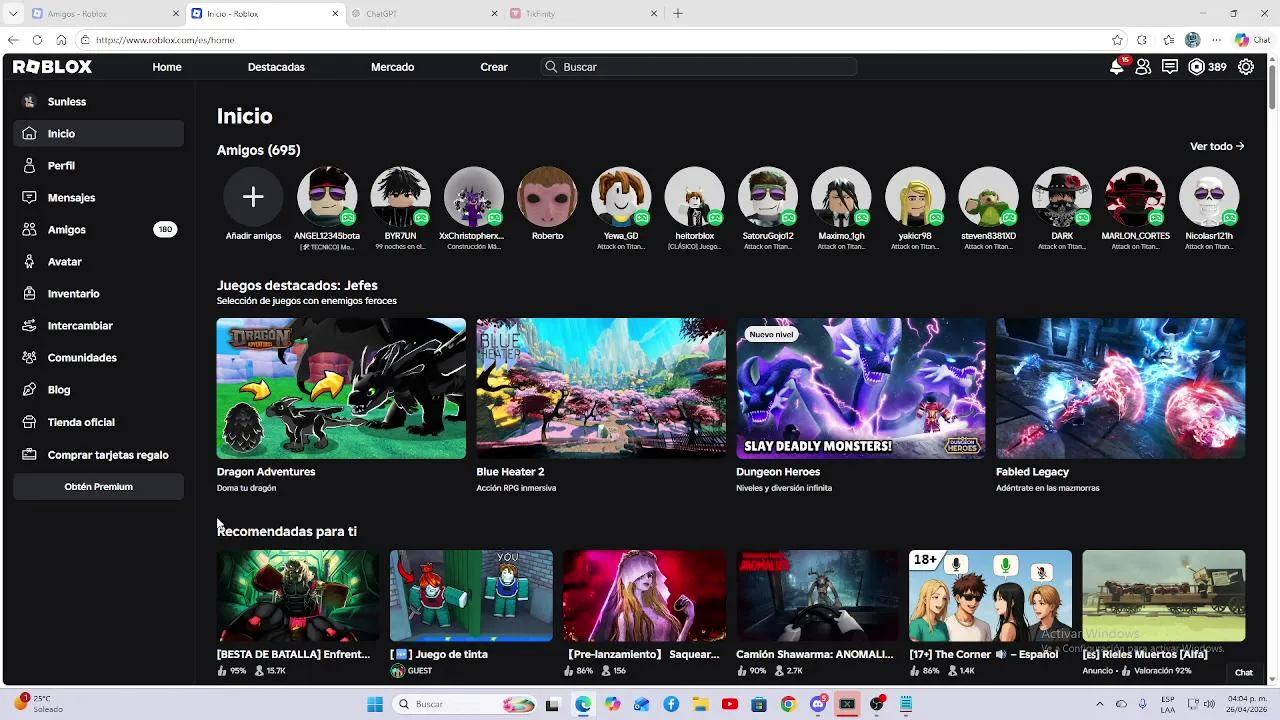The width and height of the screenshot is (1280, 720).
Task: Open the Chat button at bottom right
Action: pos(1243,673)
